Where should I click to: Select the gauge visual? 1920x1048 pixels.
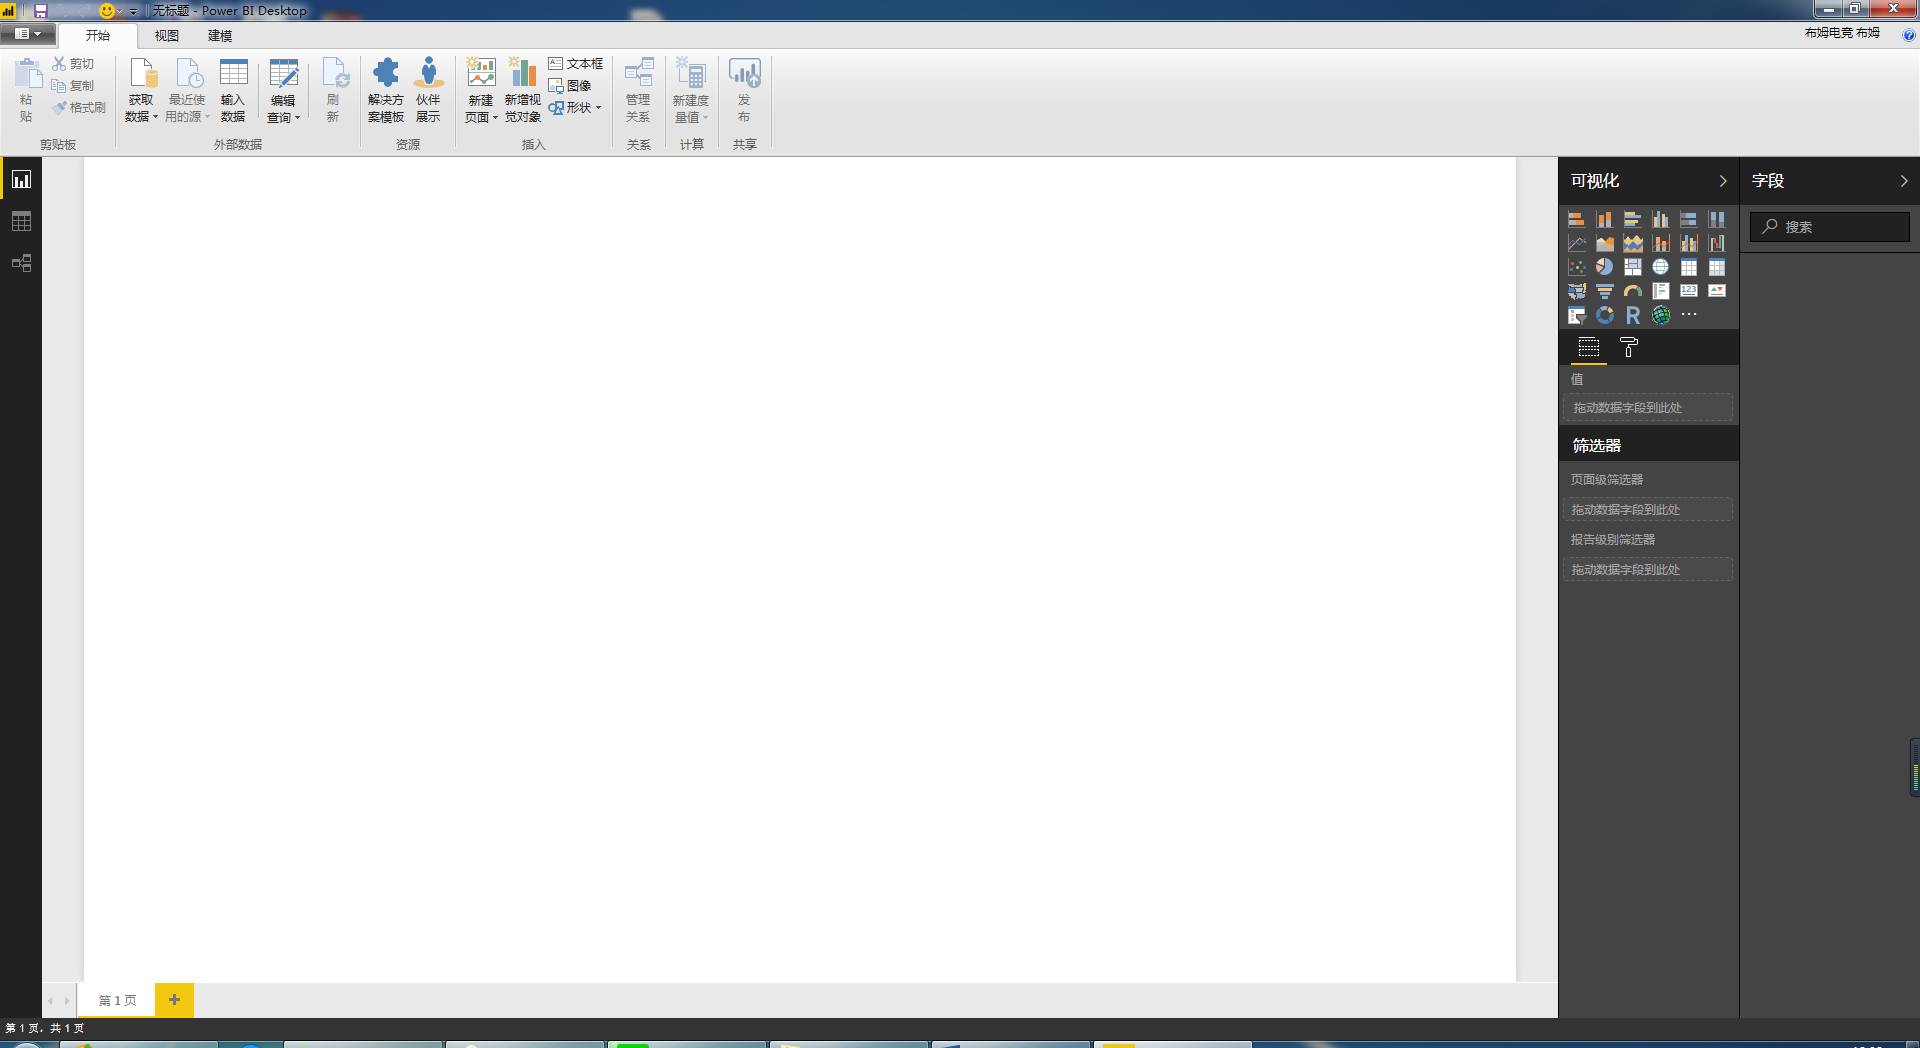pos(1632,291)
